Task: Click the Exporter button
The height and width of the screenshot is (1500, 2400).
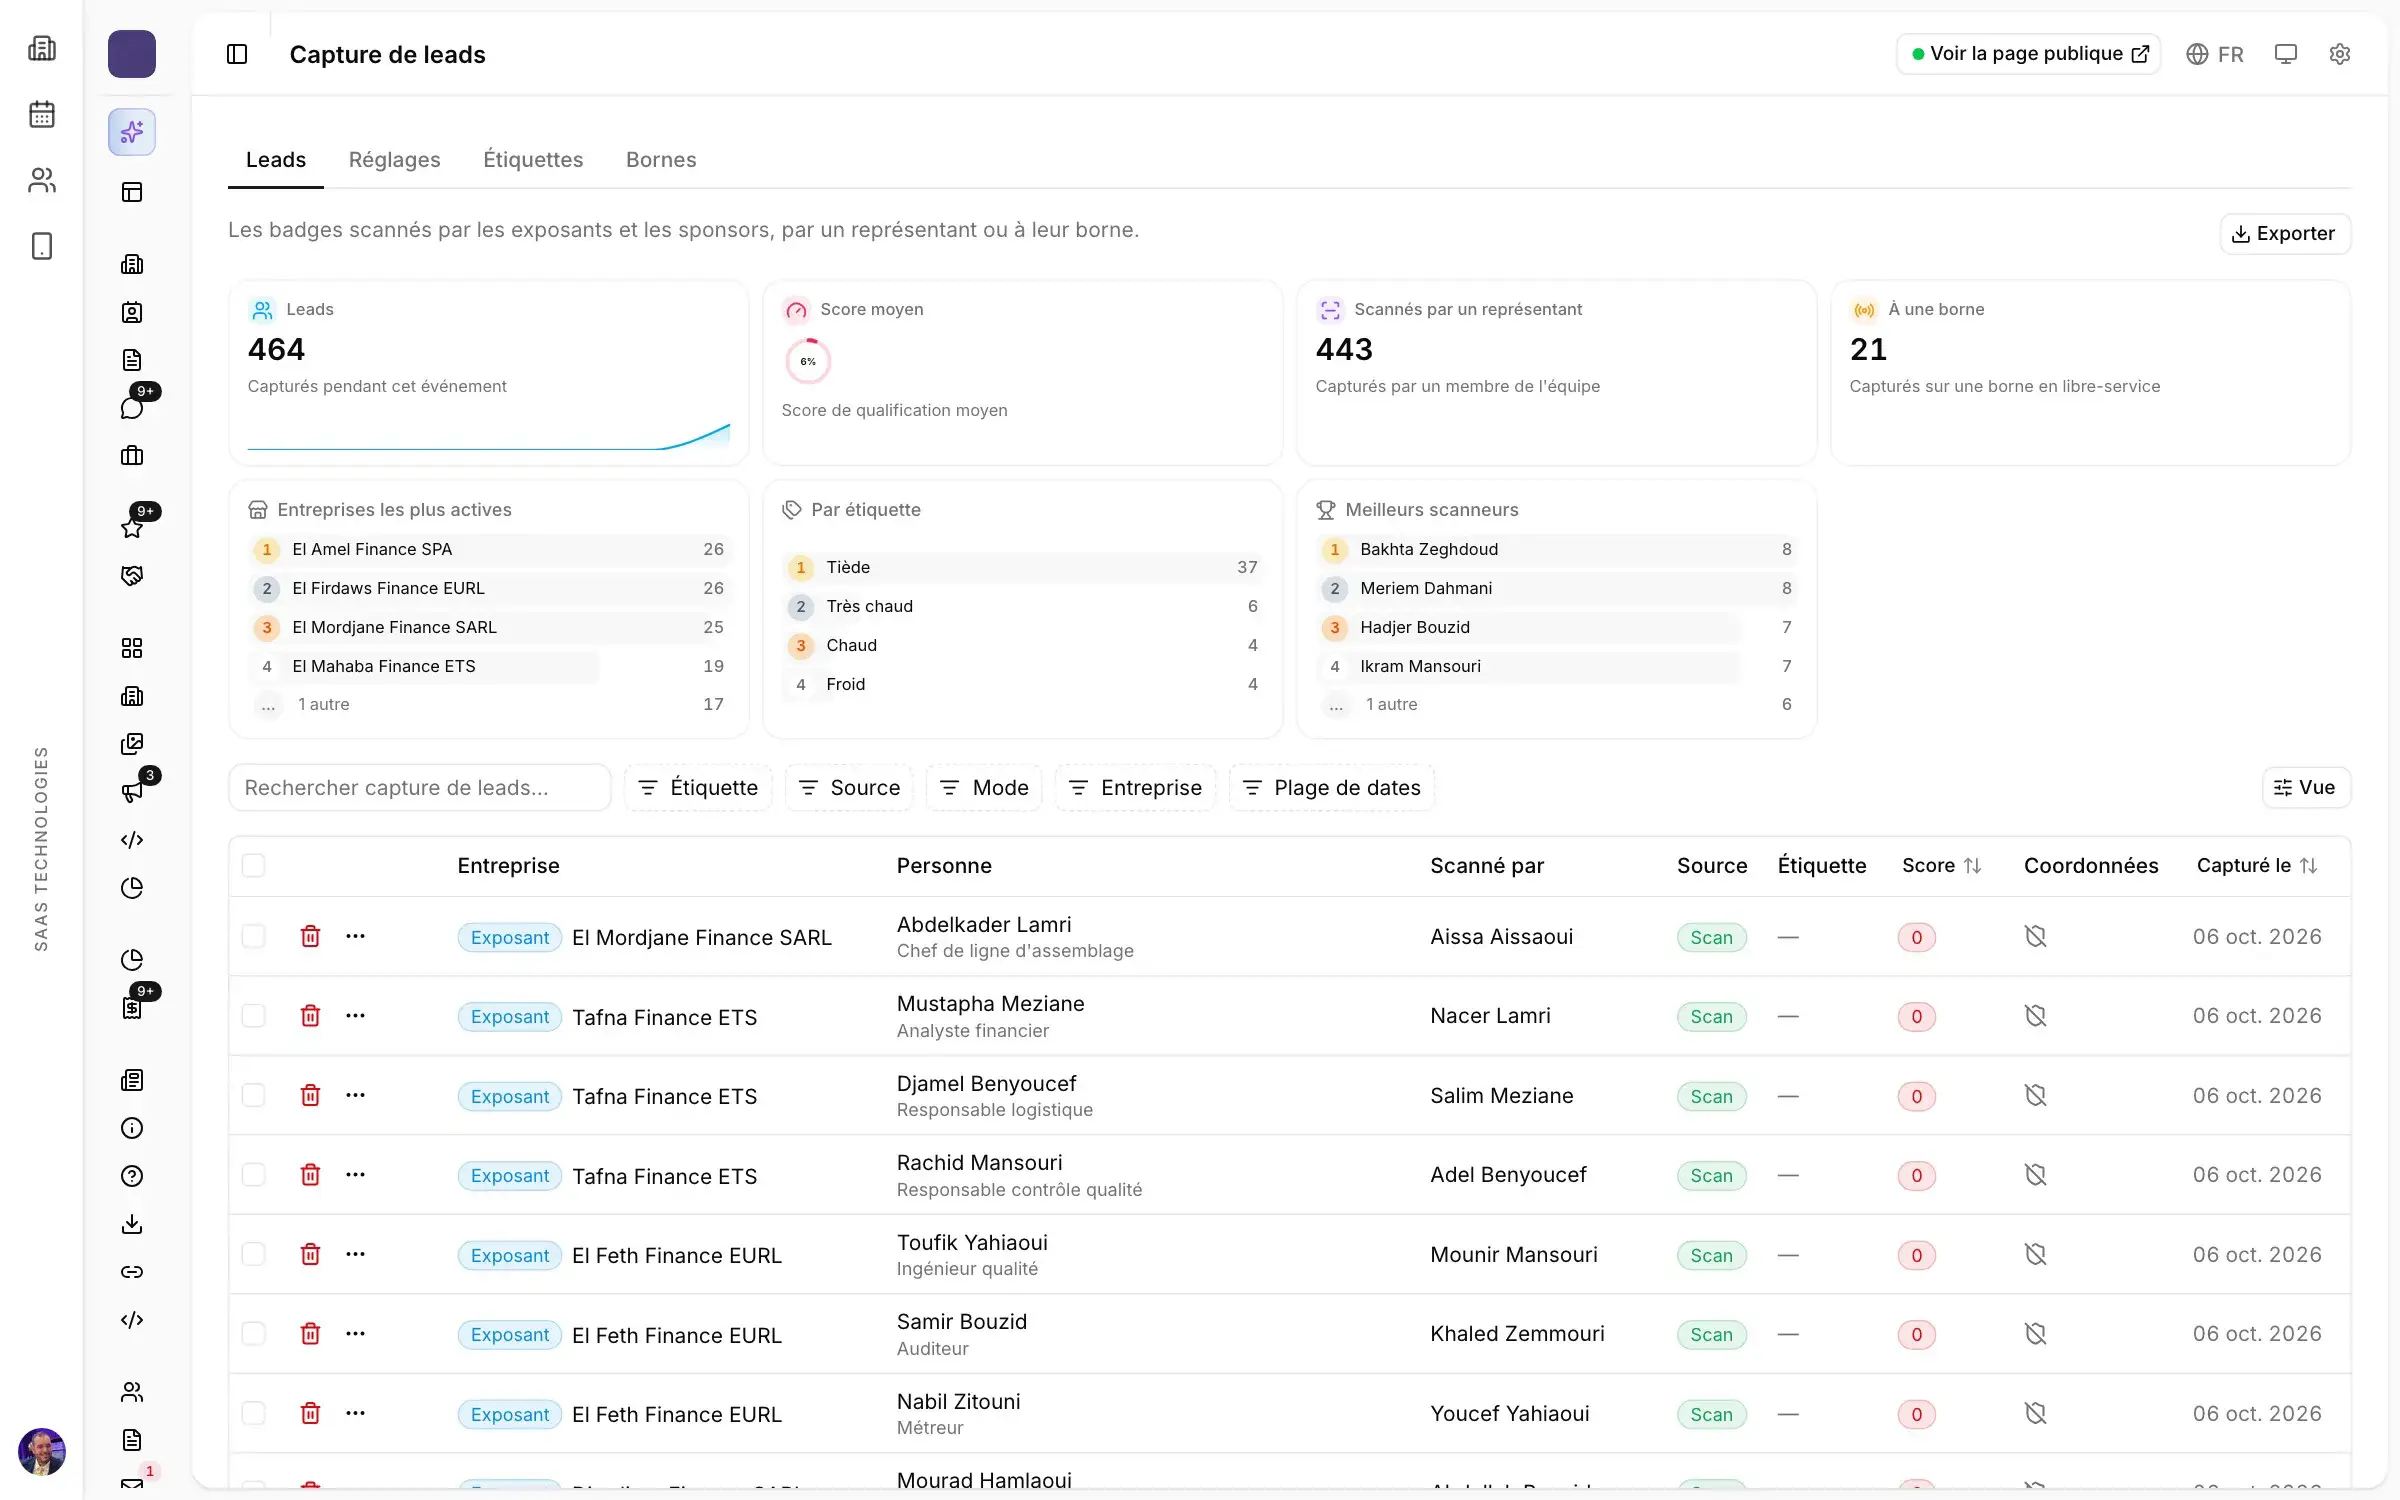Action: pyautogui.click(x=2285, y=233)
